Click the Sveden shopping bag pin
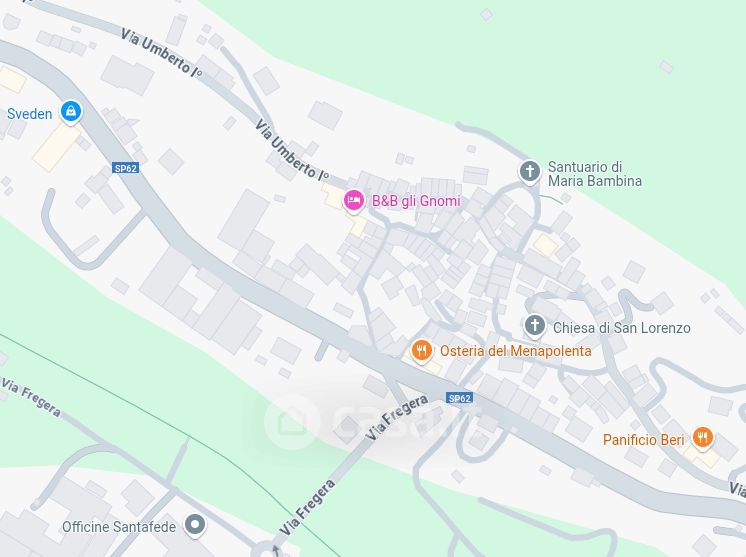 71,112
